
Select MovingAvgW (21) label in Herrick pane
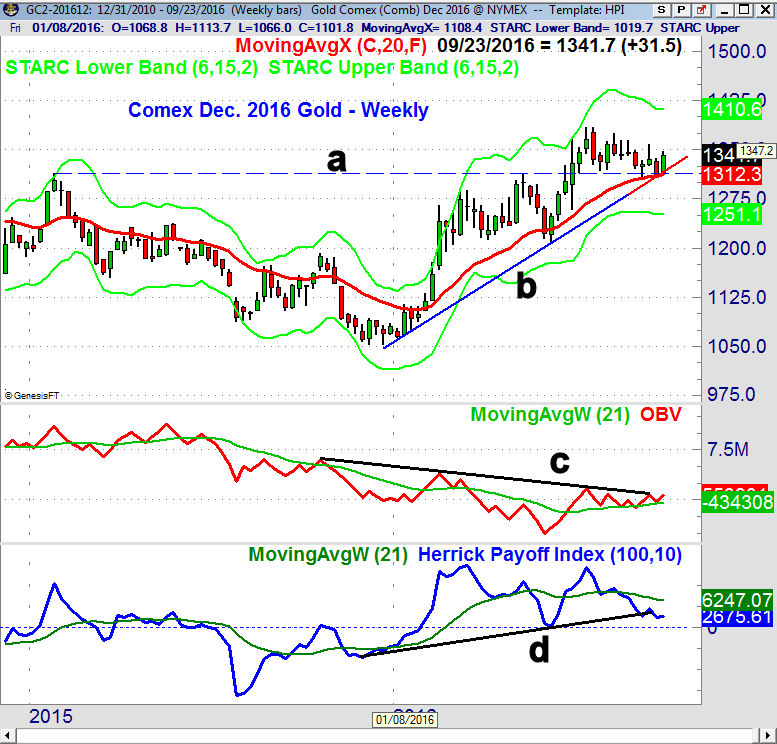click(328, 555)
